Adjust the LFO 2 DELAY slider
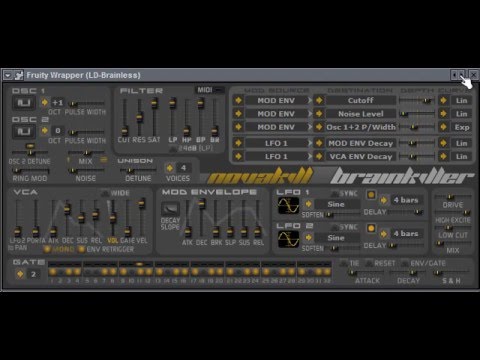Screen dimensions: 480x360 click(407, 246)
